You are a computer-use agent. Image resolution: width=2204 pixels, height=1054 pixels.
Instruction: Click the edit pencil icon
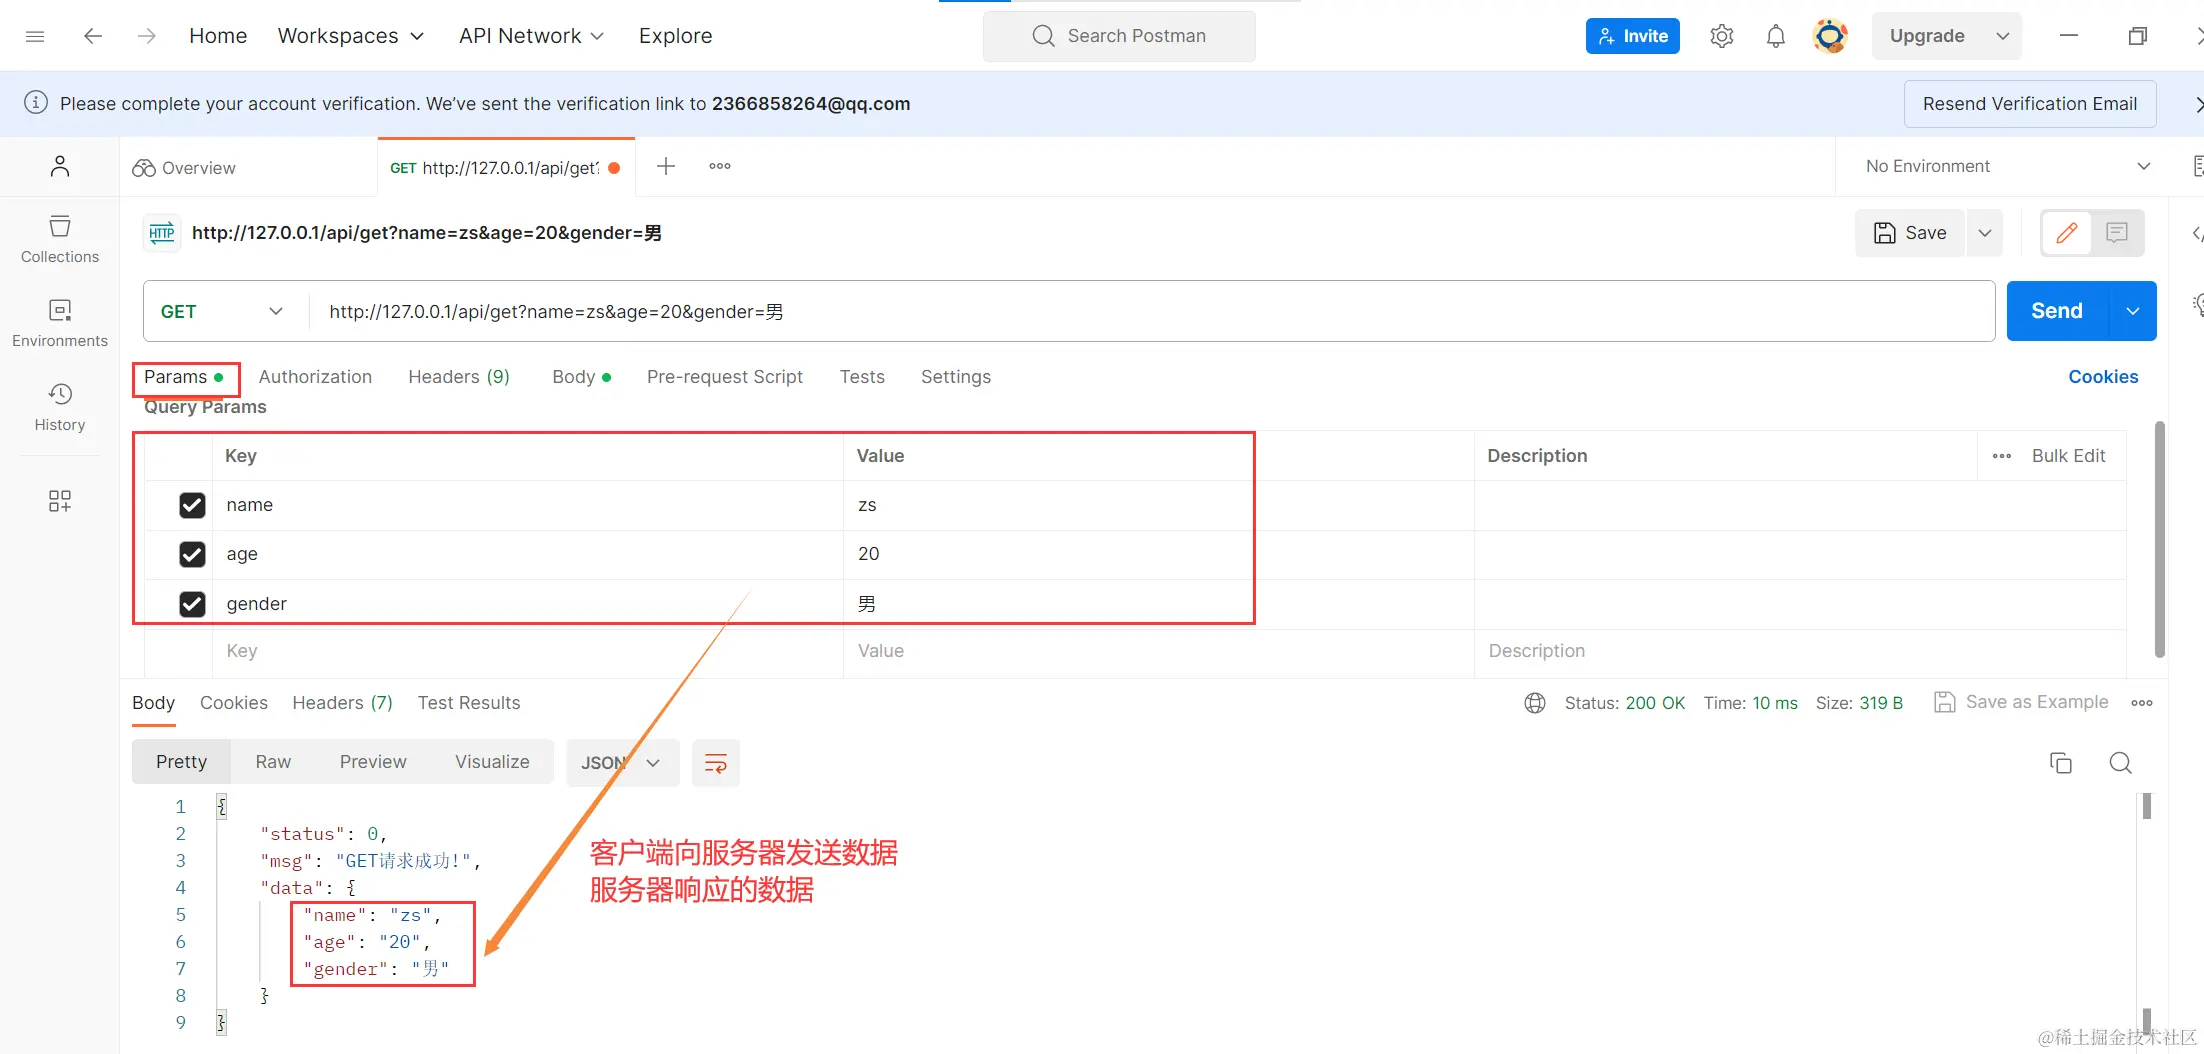click(x=2066, y=233)
